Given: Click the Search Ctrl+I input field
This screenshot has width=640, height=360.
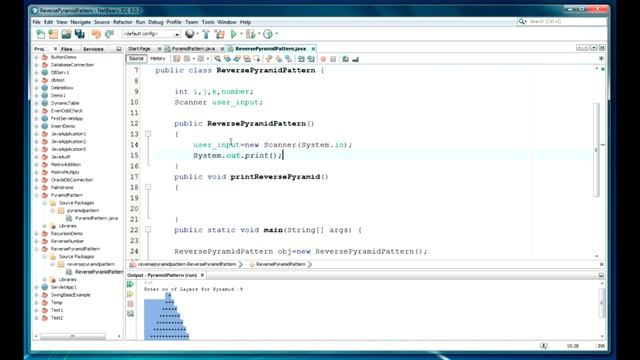Looking at the screenshot, I should click(567, 22).
